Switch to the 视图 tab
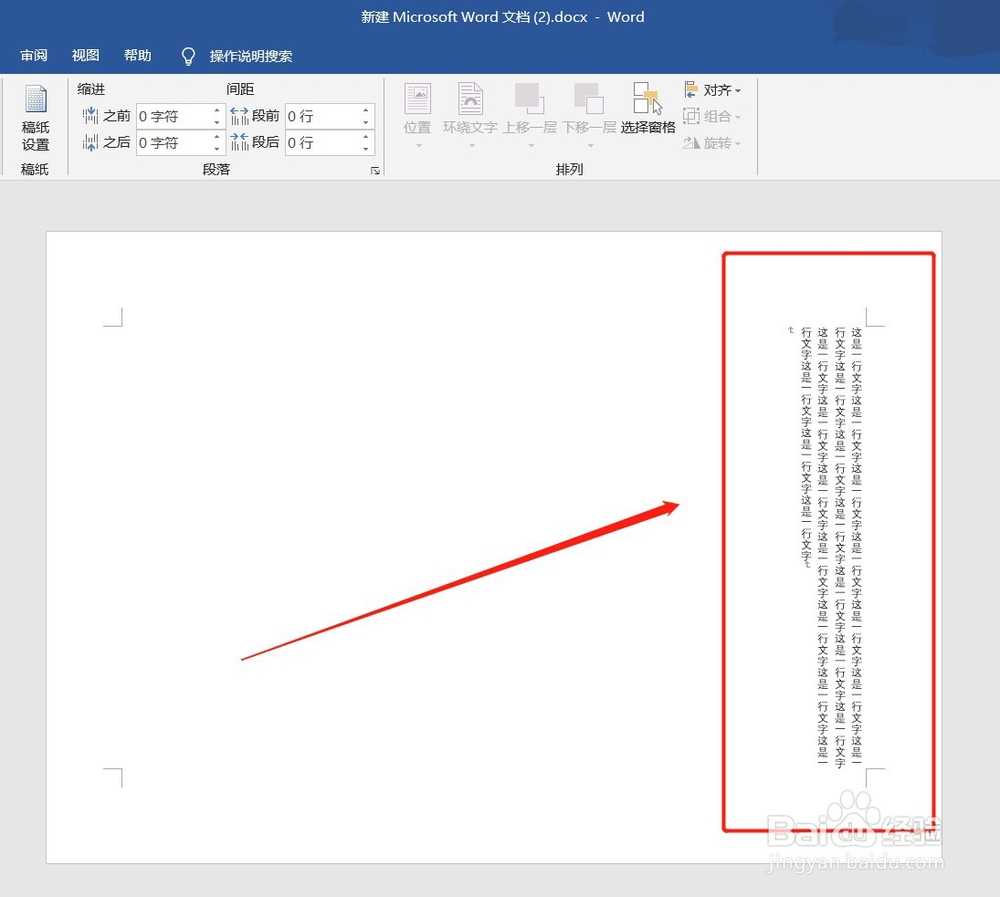Screen dimensions: 1000x897 point(85,56)
